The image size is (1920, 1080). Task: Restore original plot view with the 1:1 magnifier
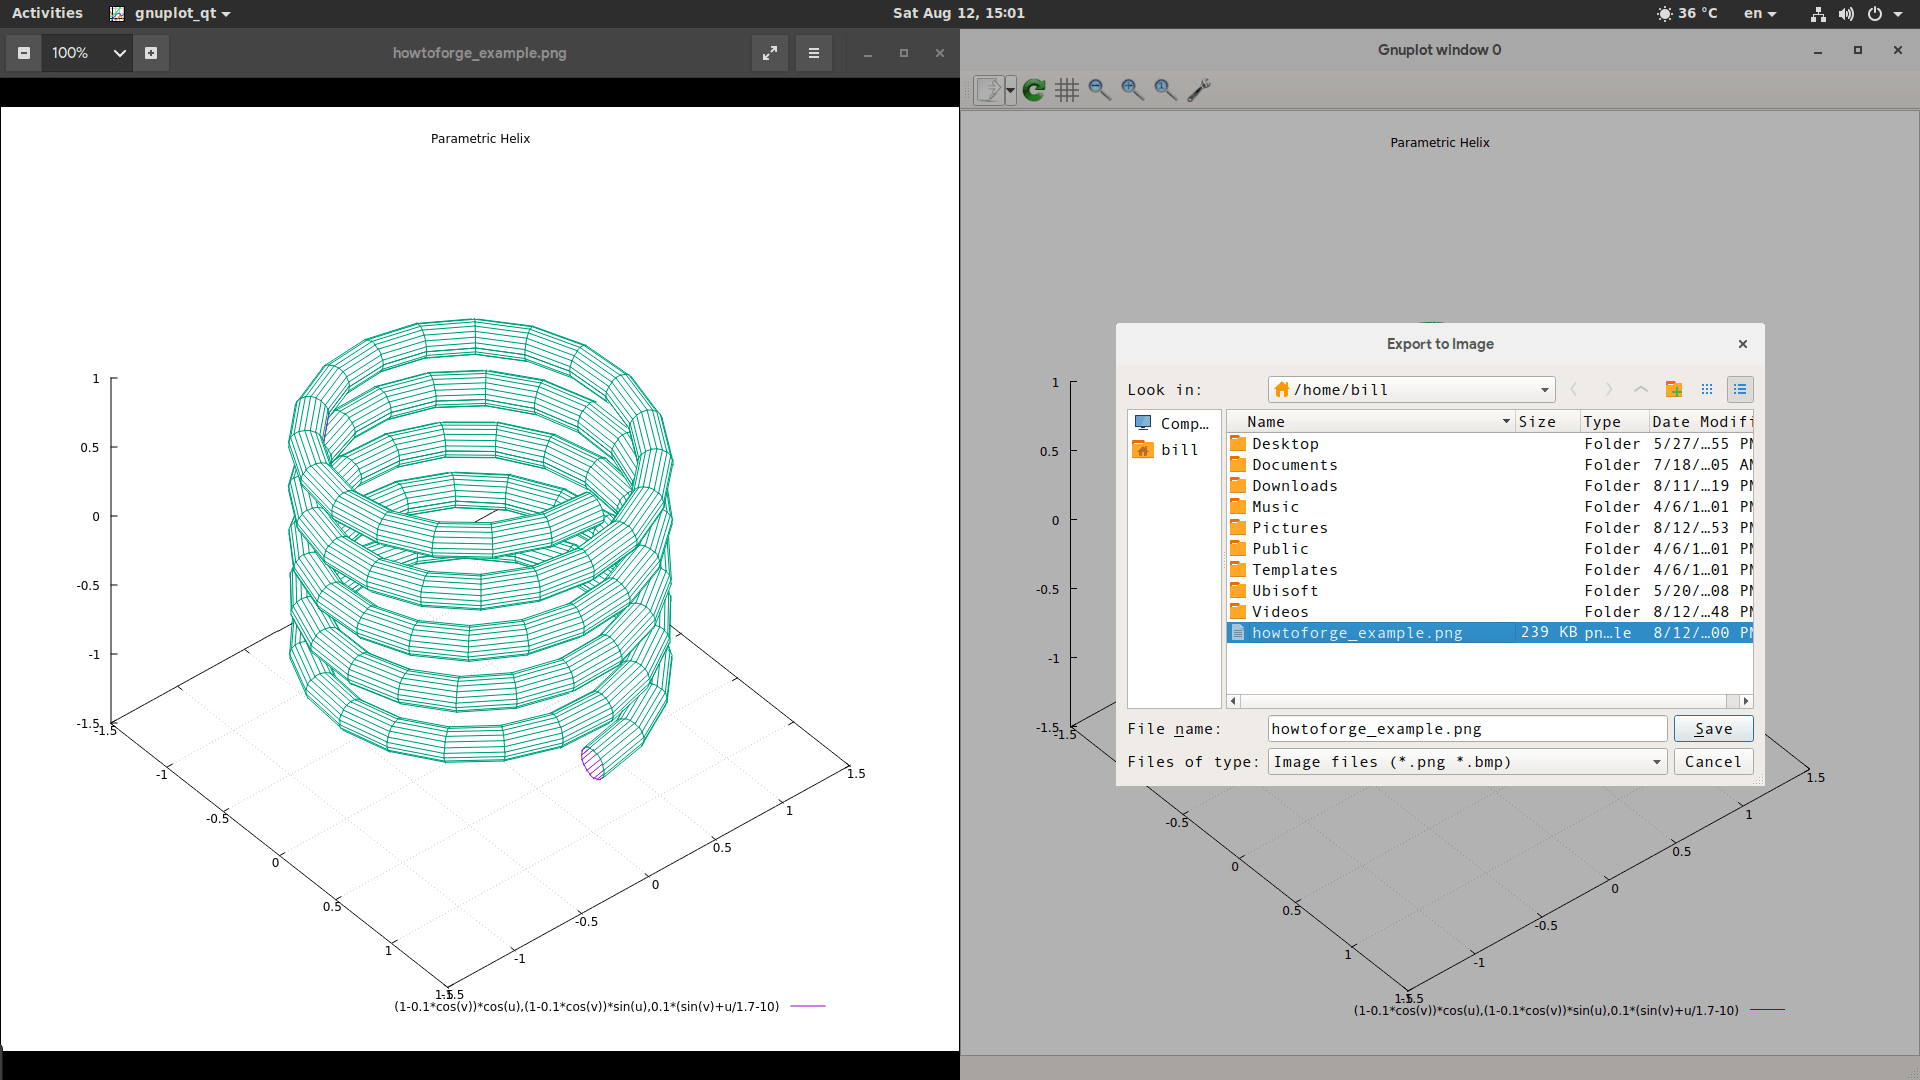(x=1164, y=90)
